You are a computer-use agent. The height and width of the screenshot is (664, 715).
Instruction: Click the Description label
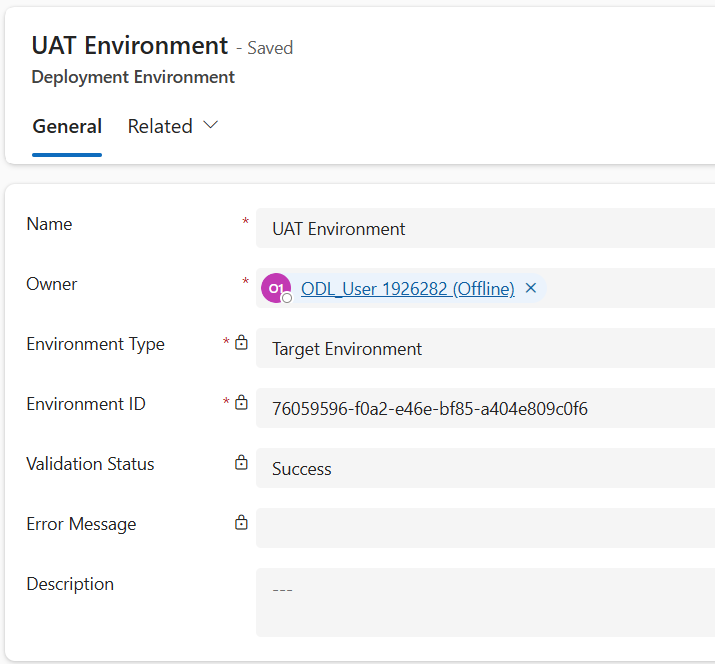point(70,584)
